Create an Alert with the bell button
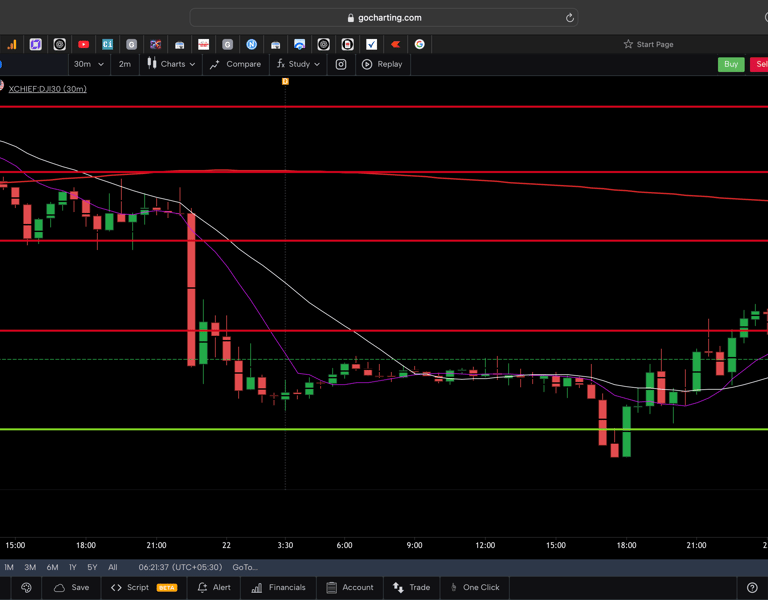This screenshot has height=600, width=768. [214, 588]
